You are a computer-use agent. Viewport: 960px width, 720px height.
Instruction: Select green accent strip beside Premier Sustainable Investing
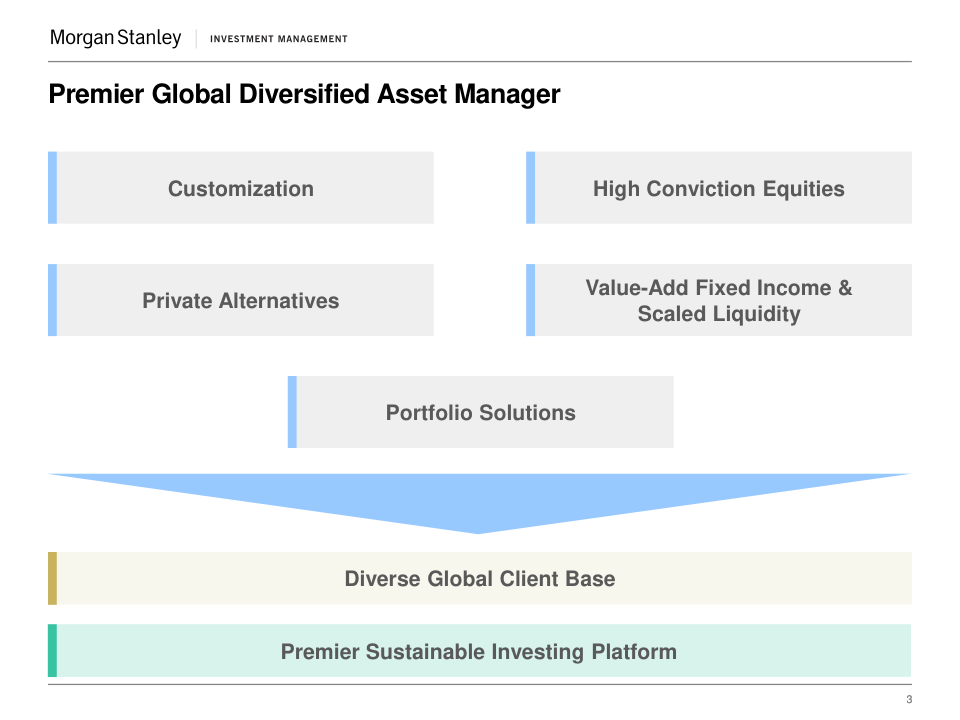coord(53,651)
